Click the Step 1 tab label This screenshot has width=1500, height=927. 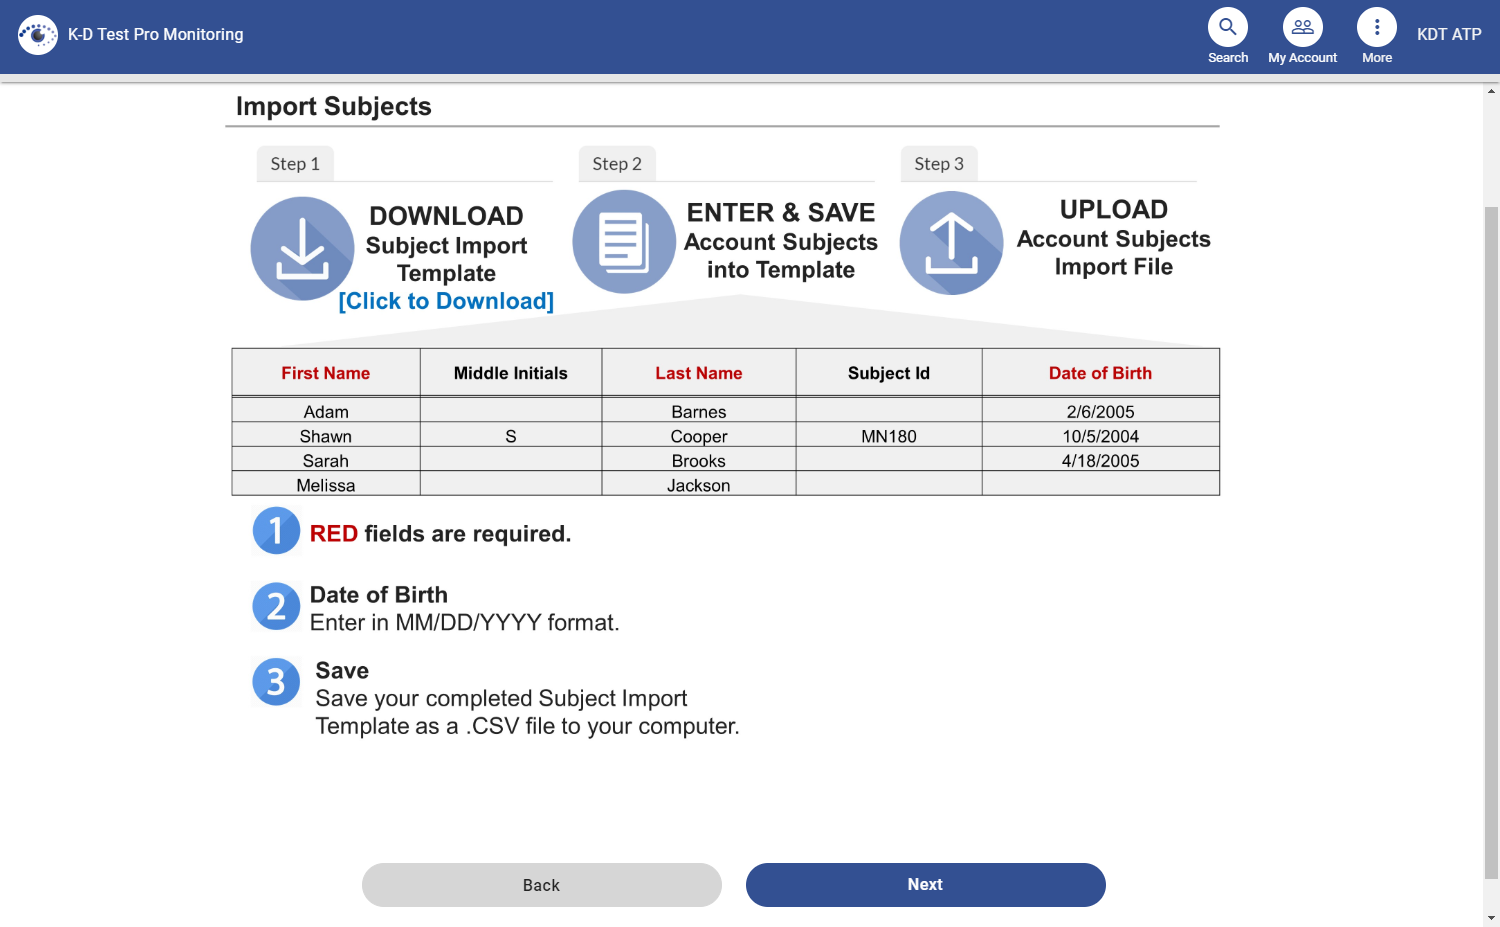tap(295, 163)
